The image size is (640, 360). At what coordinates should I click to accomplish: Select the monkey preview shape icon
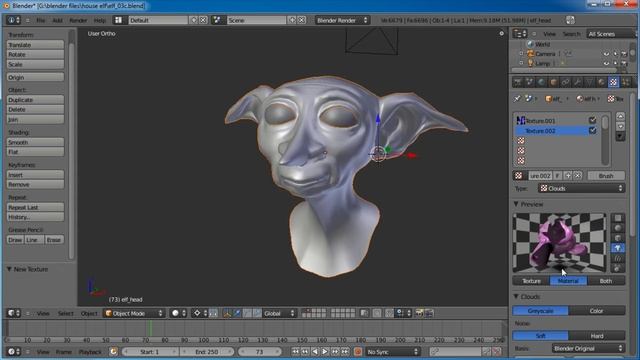click(618, 248)
